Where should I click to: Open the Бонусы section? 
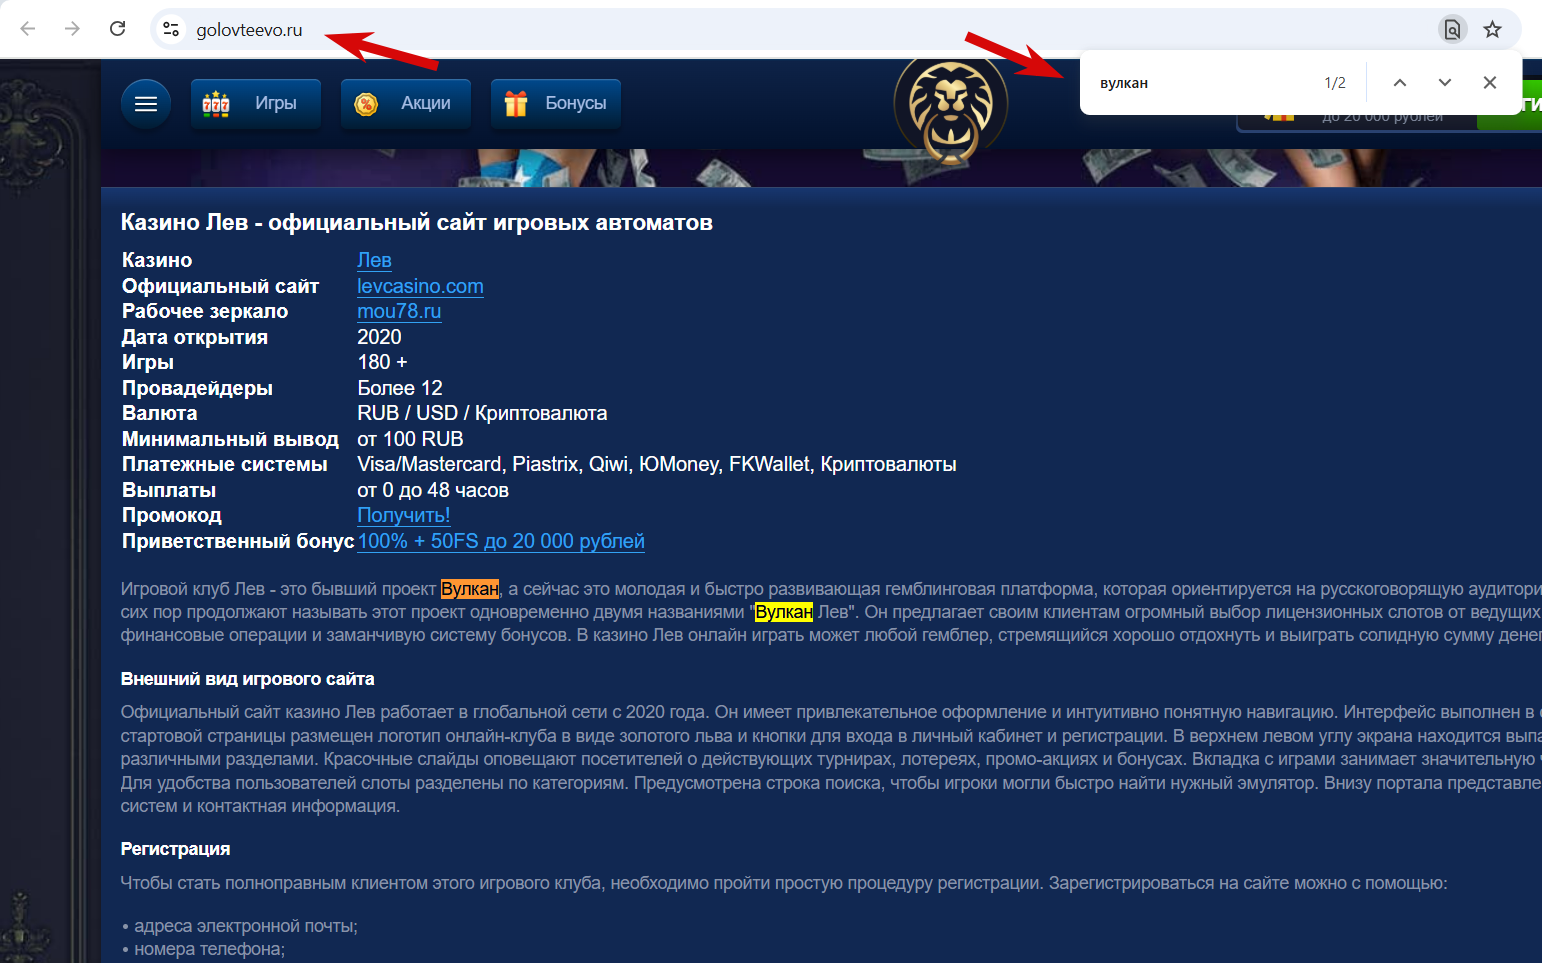tap(556, 104)
